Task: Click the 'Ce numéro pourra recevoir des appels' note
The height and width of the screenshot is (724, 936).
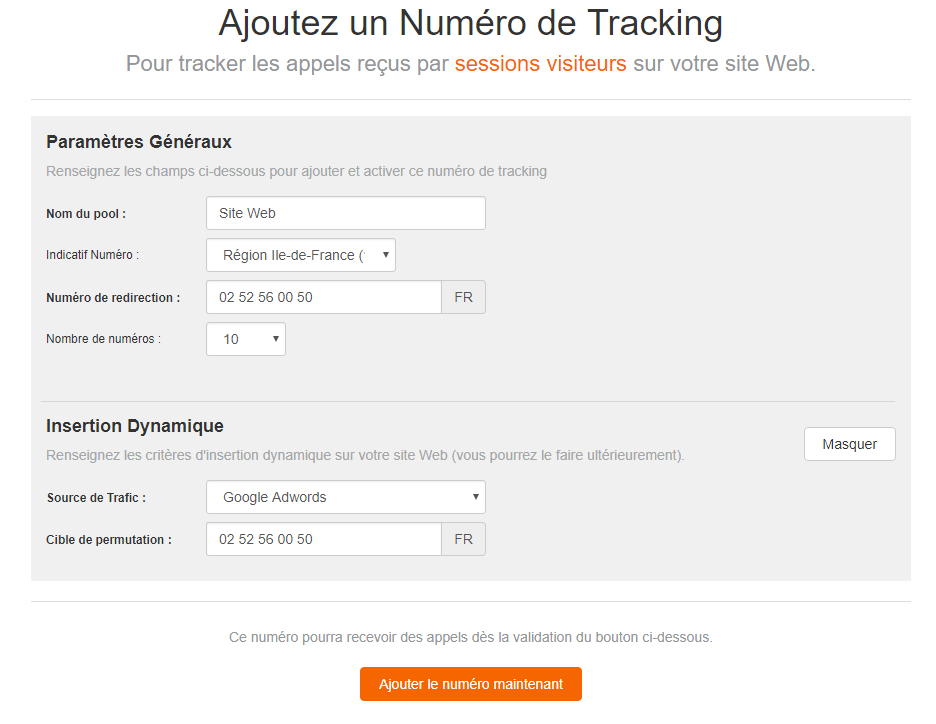Action: [x=470, y=637]
